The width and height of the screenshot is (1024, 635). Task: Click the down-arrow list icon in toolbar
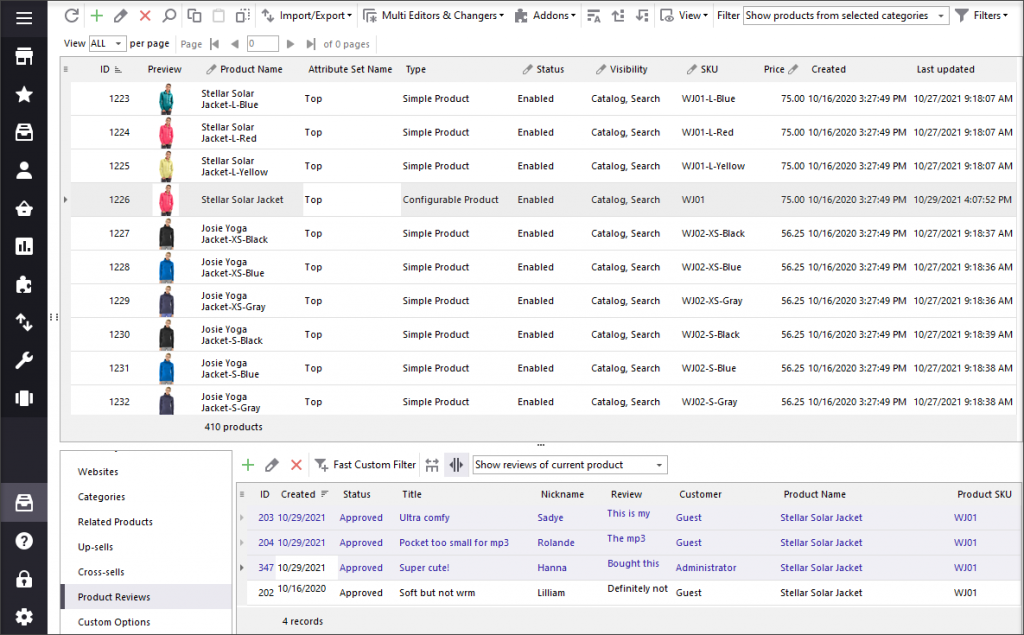[x=642, y=16]
